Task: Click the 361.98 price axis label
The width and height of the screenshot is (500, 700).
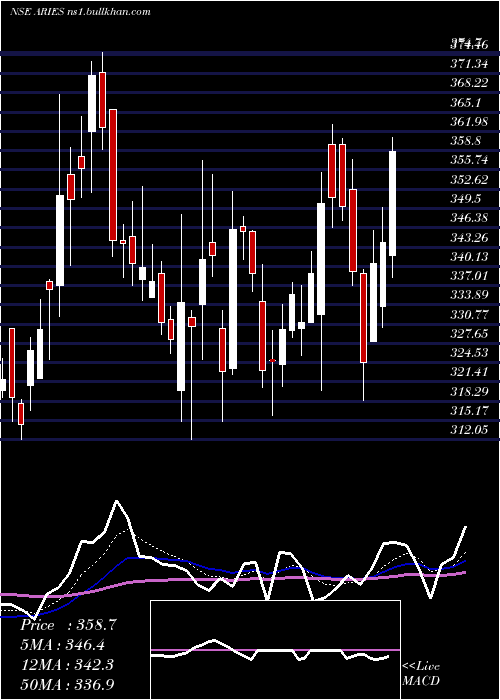Action: click(x=469, y=121)
